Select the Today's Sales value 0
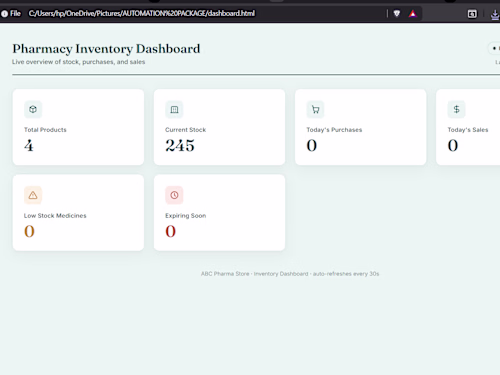This screenshot has height=375, width=500. [x=453, y=146]
